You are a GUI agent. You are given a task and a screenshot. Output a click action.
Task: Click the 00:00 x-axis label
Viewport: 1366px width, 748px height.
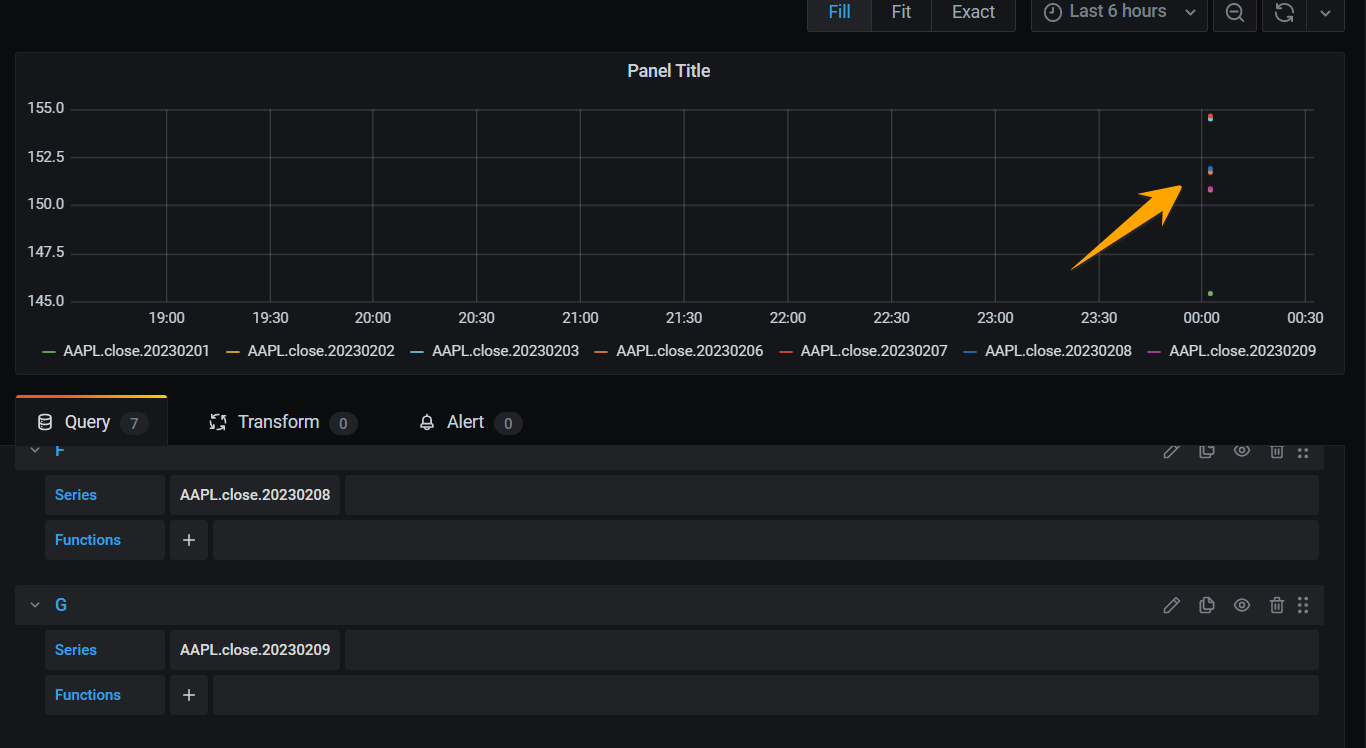pyautogui.click(x=1201, y=318)
